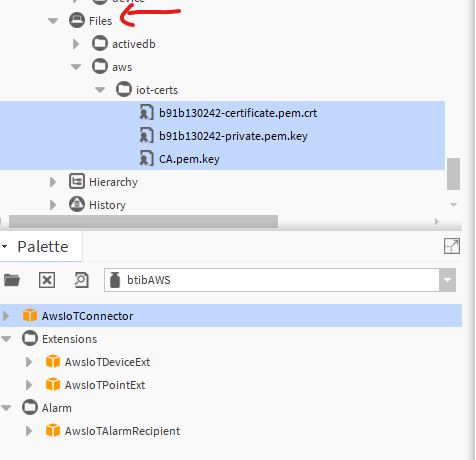This screenshot has height=460, width=476.
Task: Open the palette search magnifier icon
Action: click(81, 280)
